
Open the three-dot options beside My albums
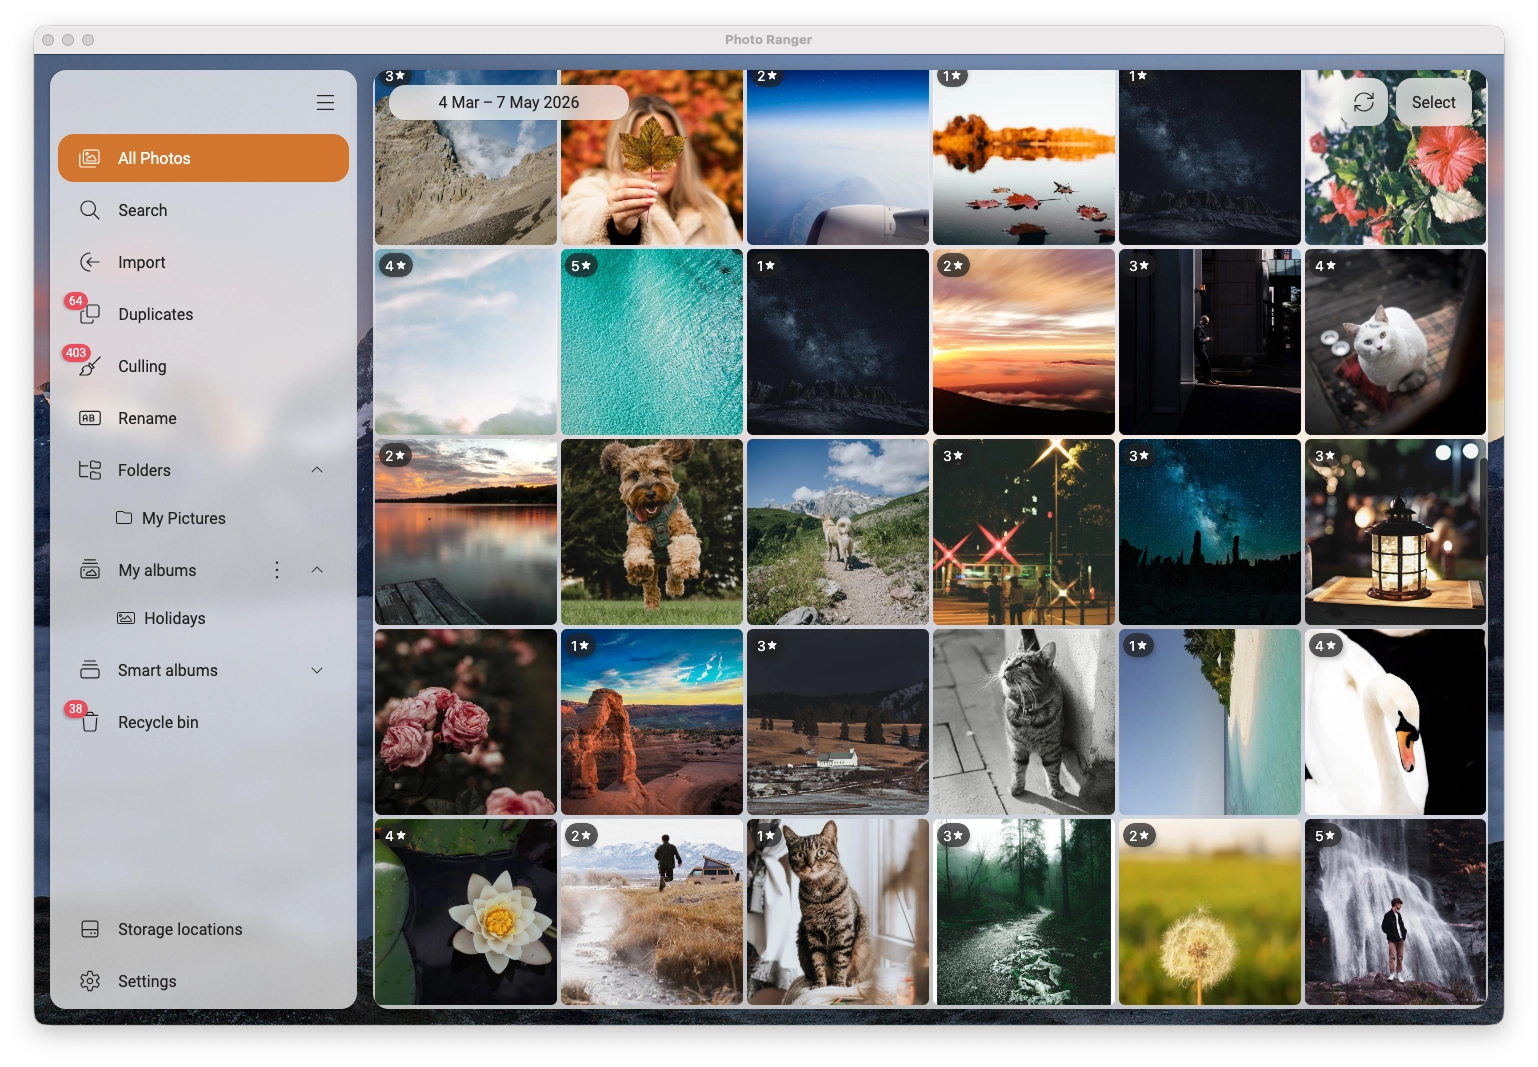277,570
